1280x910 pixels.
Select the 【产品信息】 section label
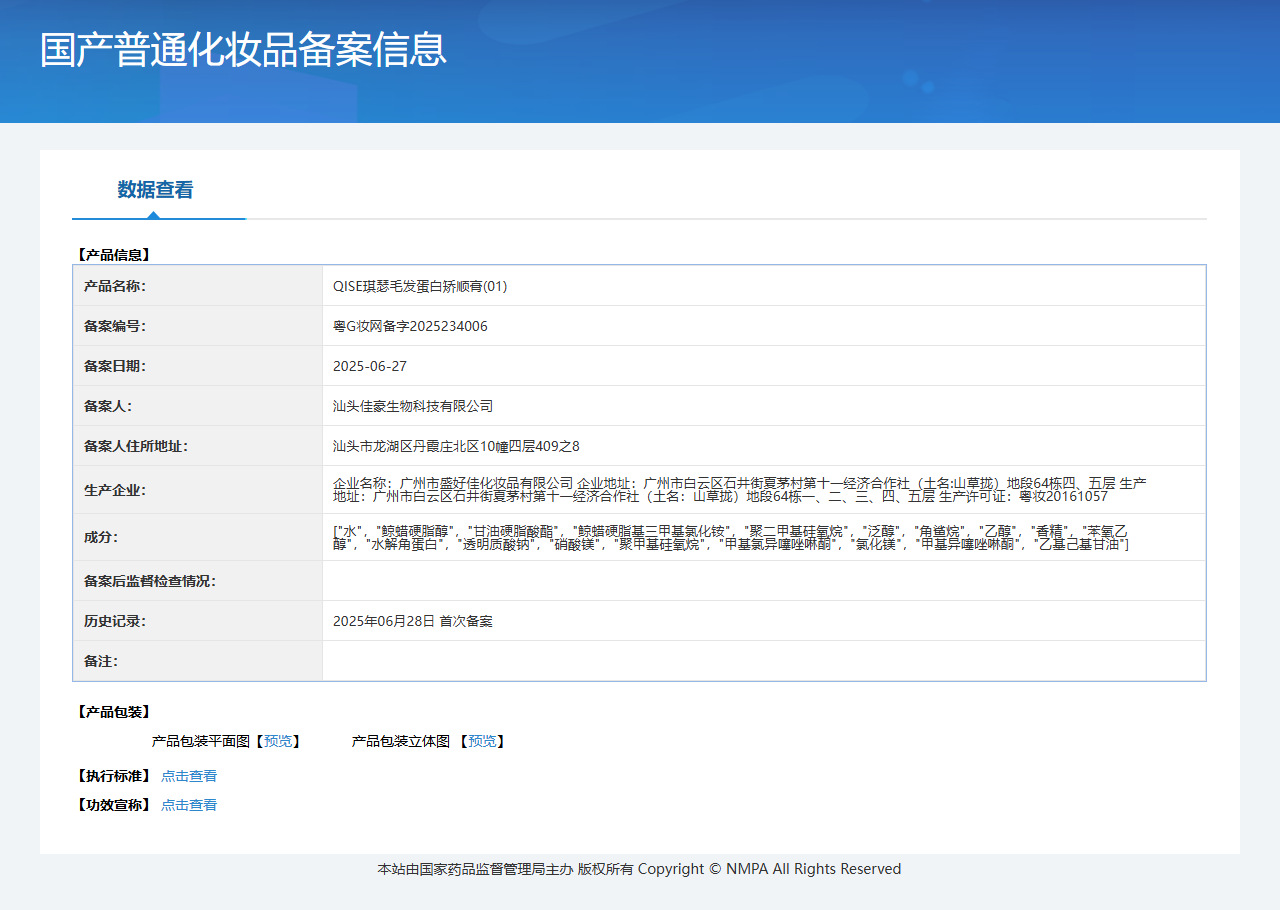(x=110, y=253)
